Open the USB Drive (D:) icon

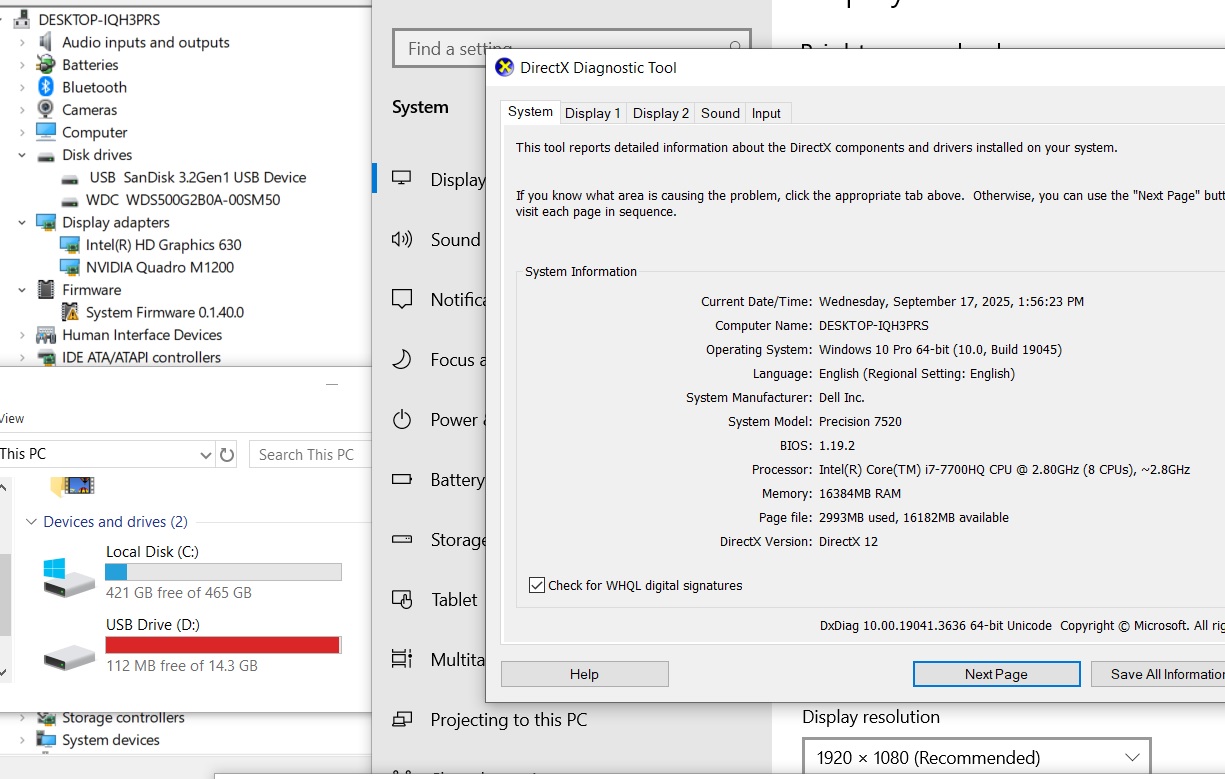[69, 654]
